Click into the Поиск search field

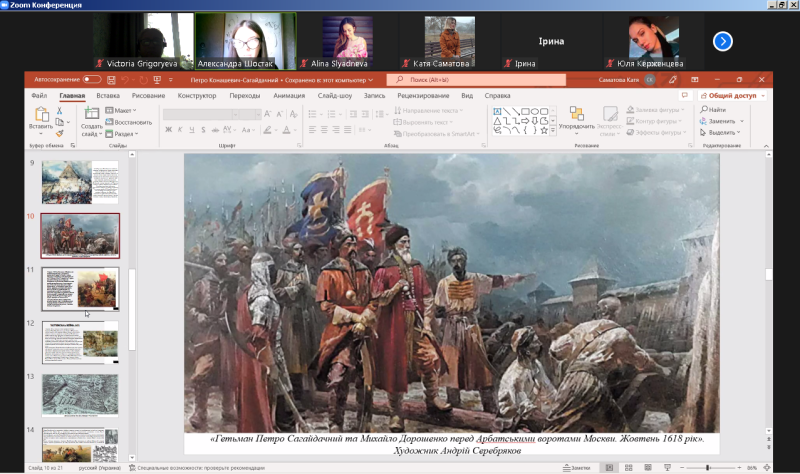point(476,80)
